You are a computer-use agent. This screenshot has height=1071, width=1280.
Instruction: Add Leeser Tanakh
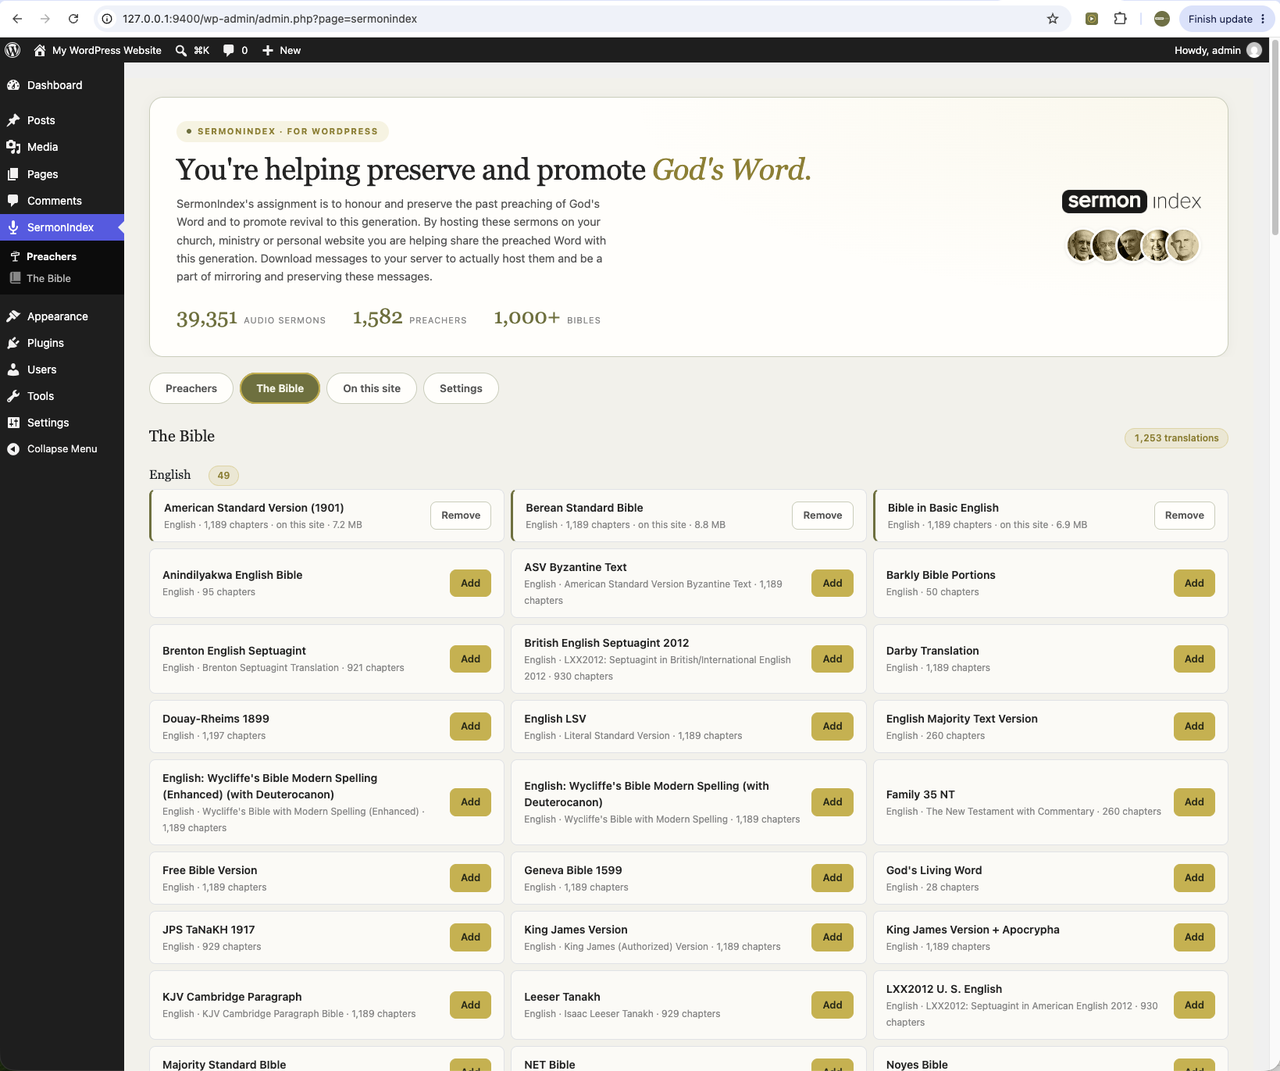pyautogui.click(x=832, y=1005)
